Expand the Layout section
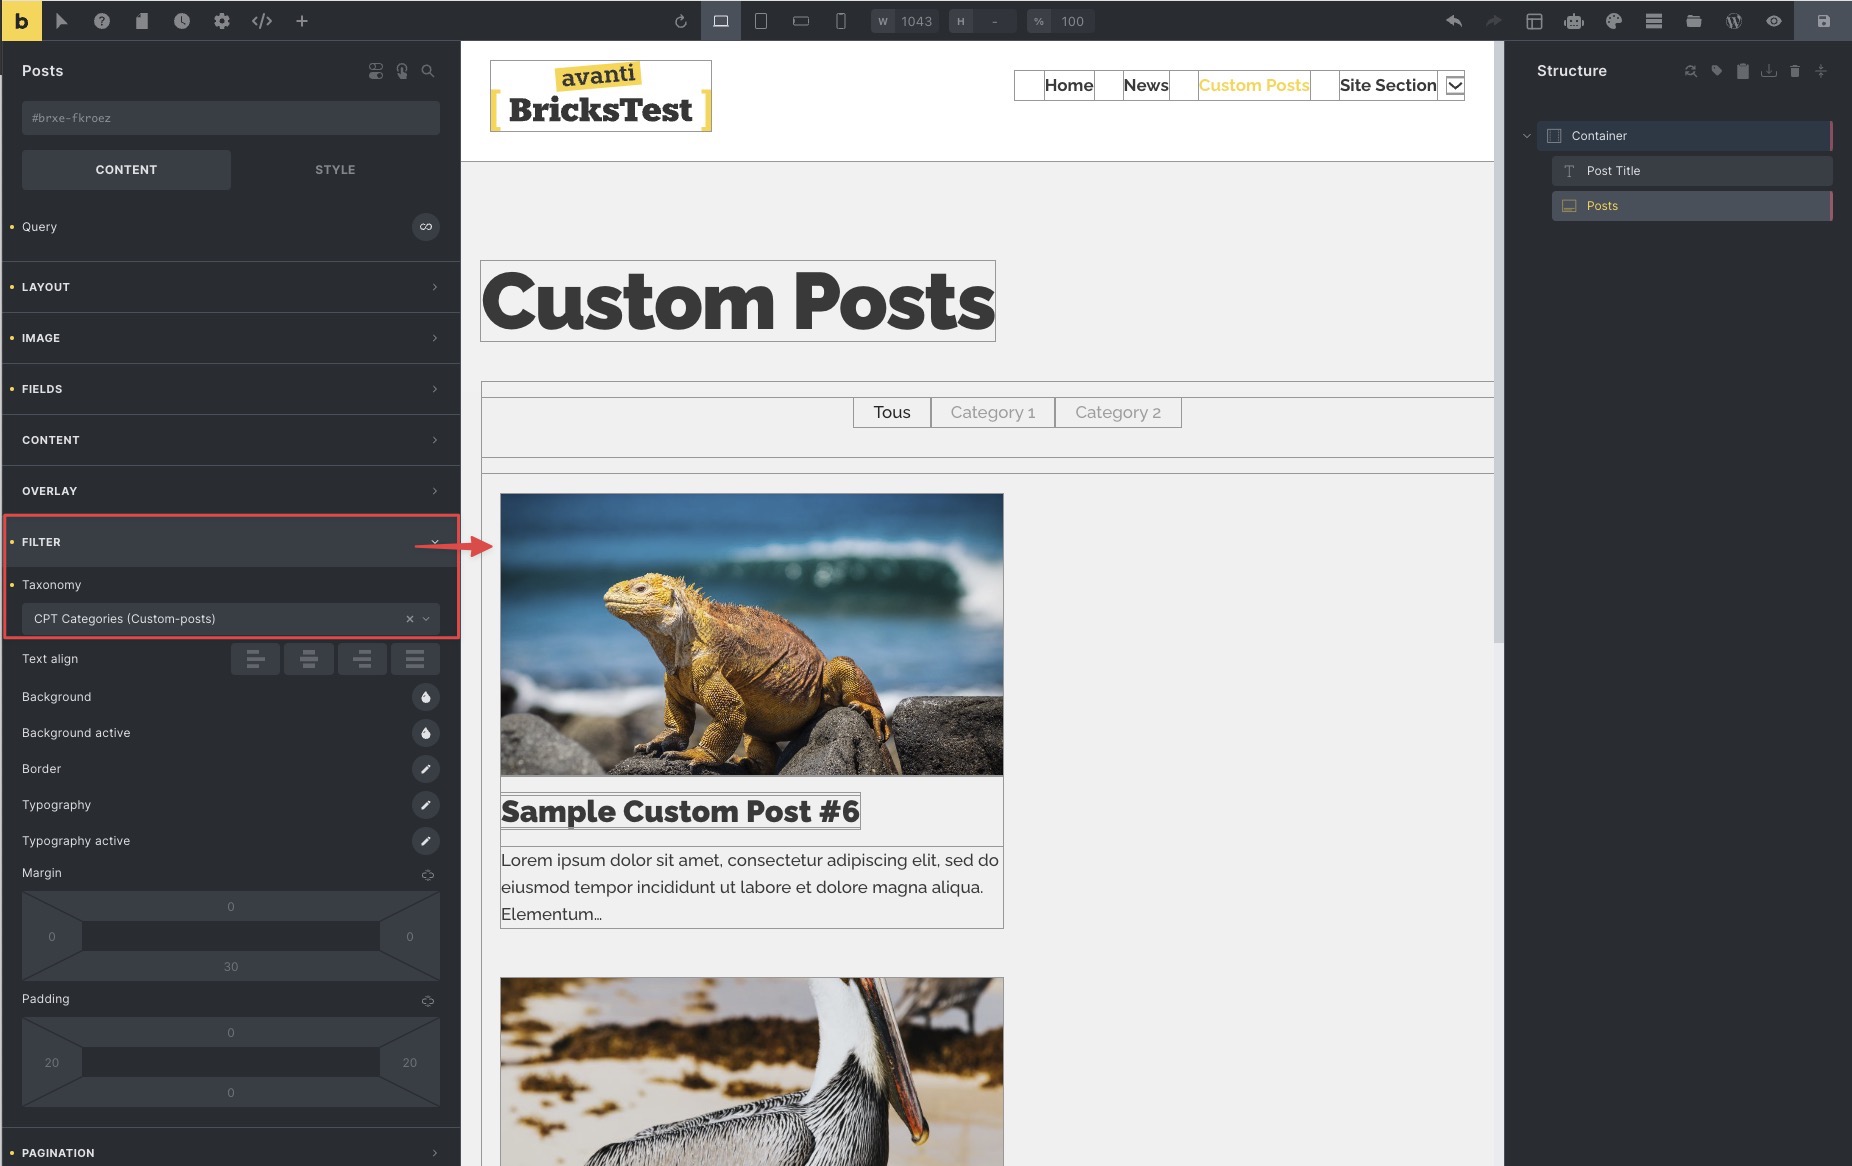 tap(231, 287)
